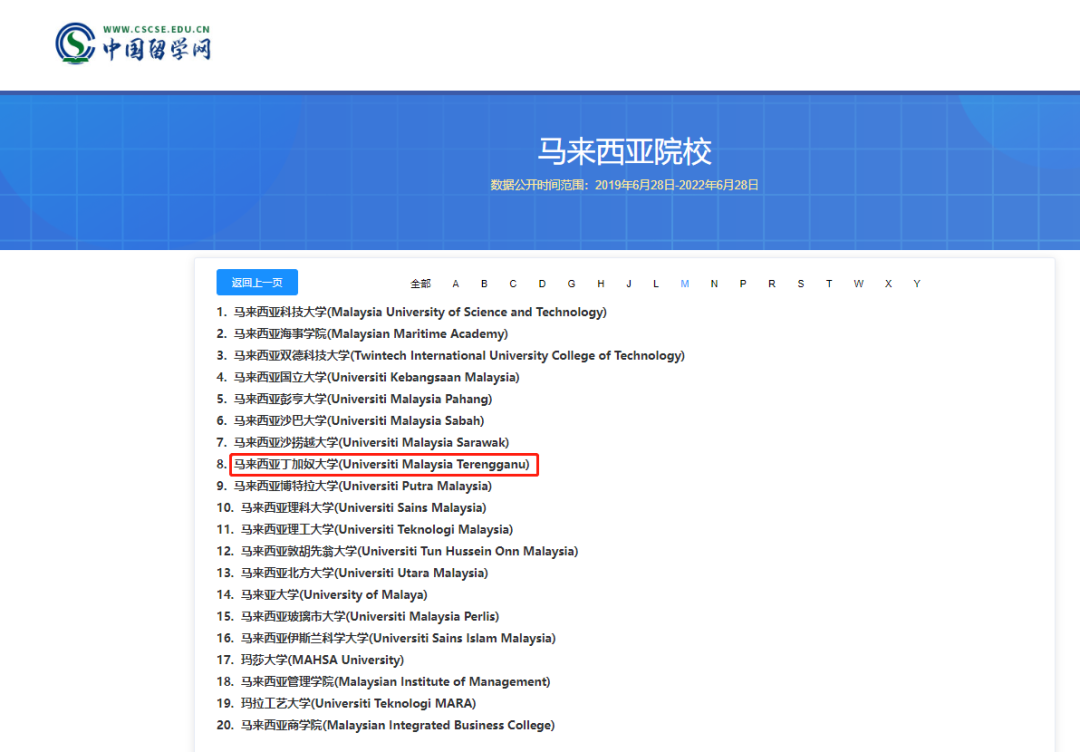1080x752 pixels.
Task: Open Malaysia University of Science and Technology
Action: 420,312
